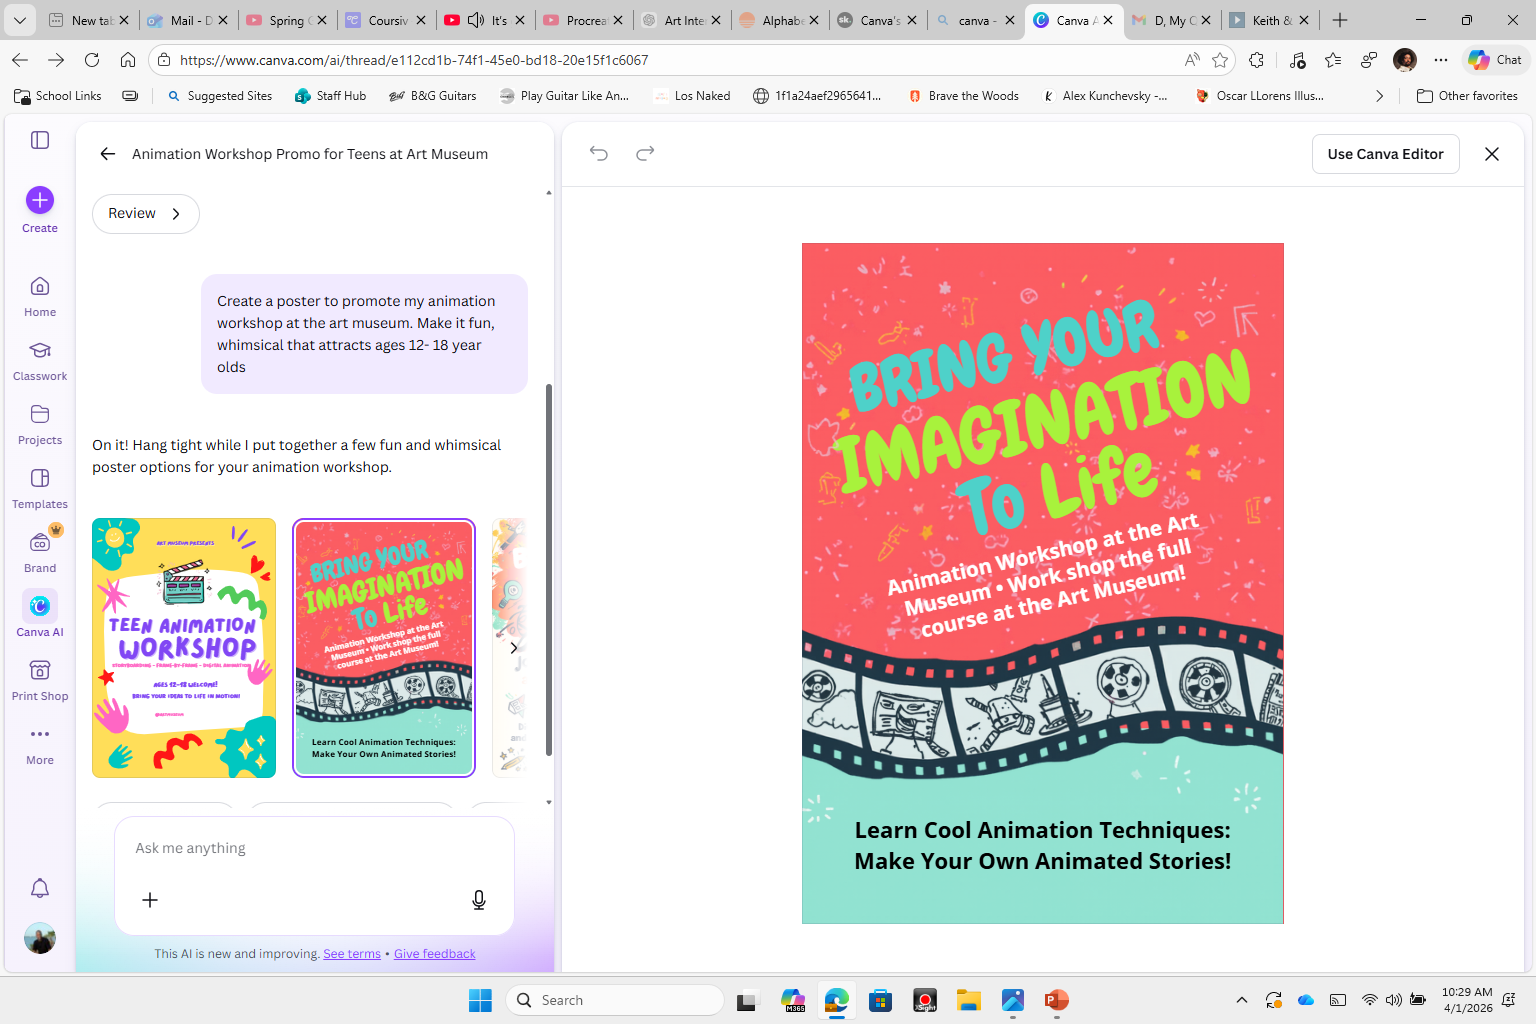1536x1024 pixels.
Task: Click the large poster preview image
Action: pos(1042,583)
